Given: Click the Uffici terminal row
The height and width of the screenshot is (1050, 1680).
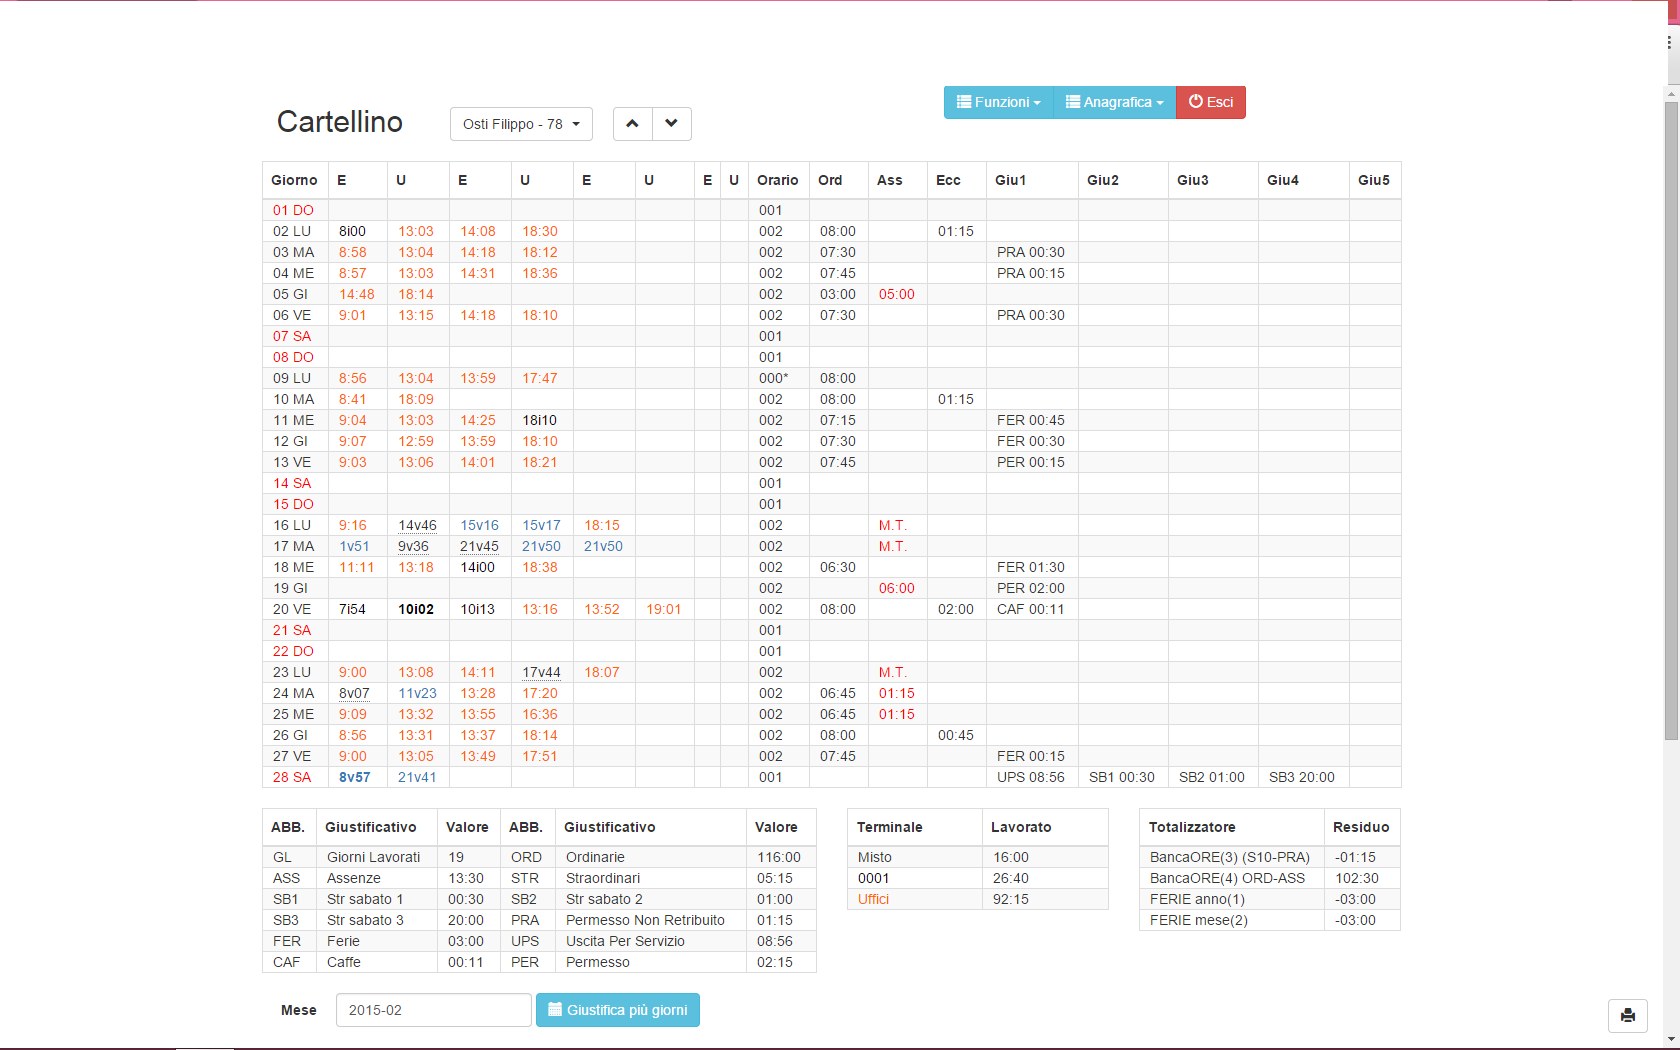Looking at the screenshot, I should tap(978, 899).
